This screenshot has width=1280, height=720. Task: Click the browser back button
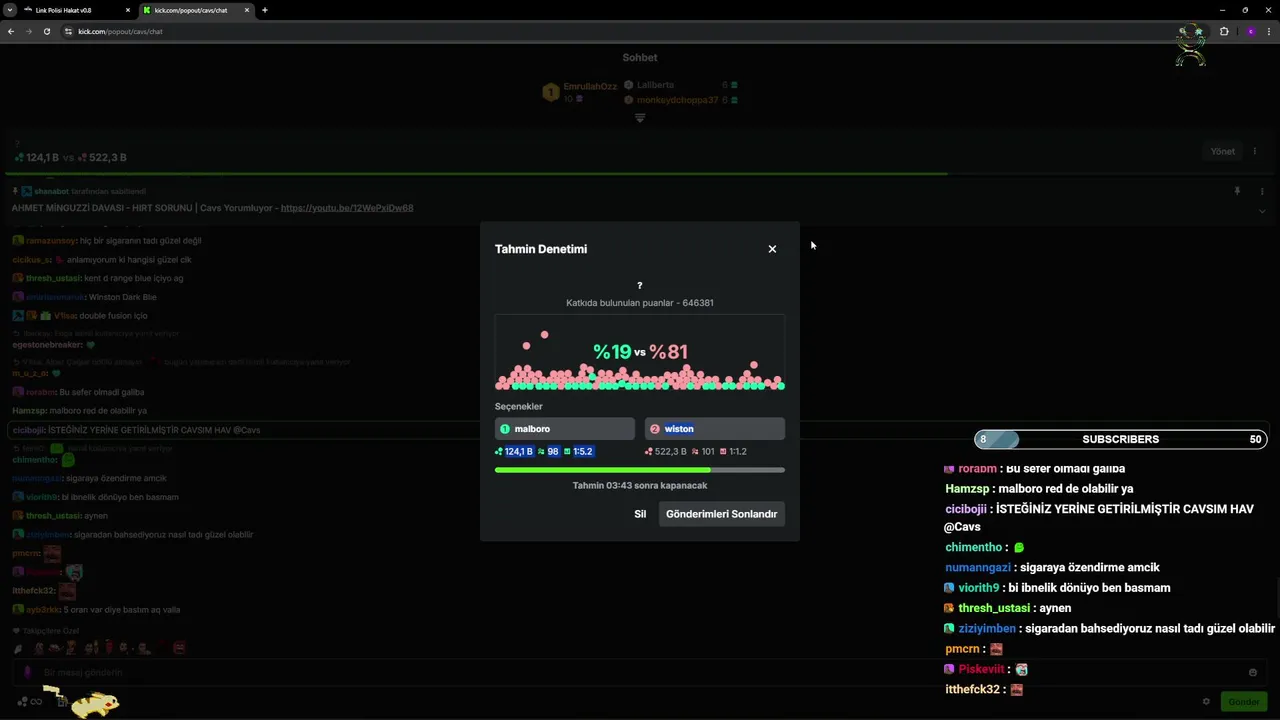click(x=11, y=31)
